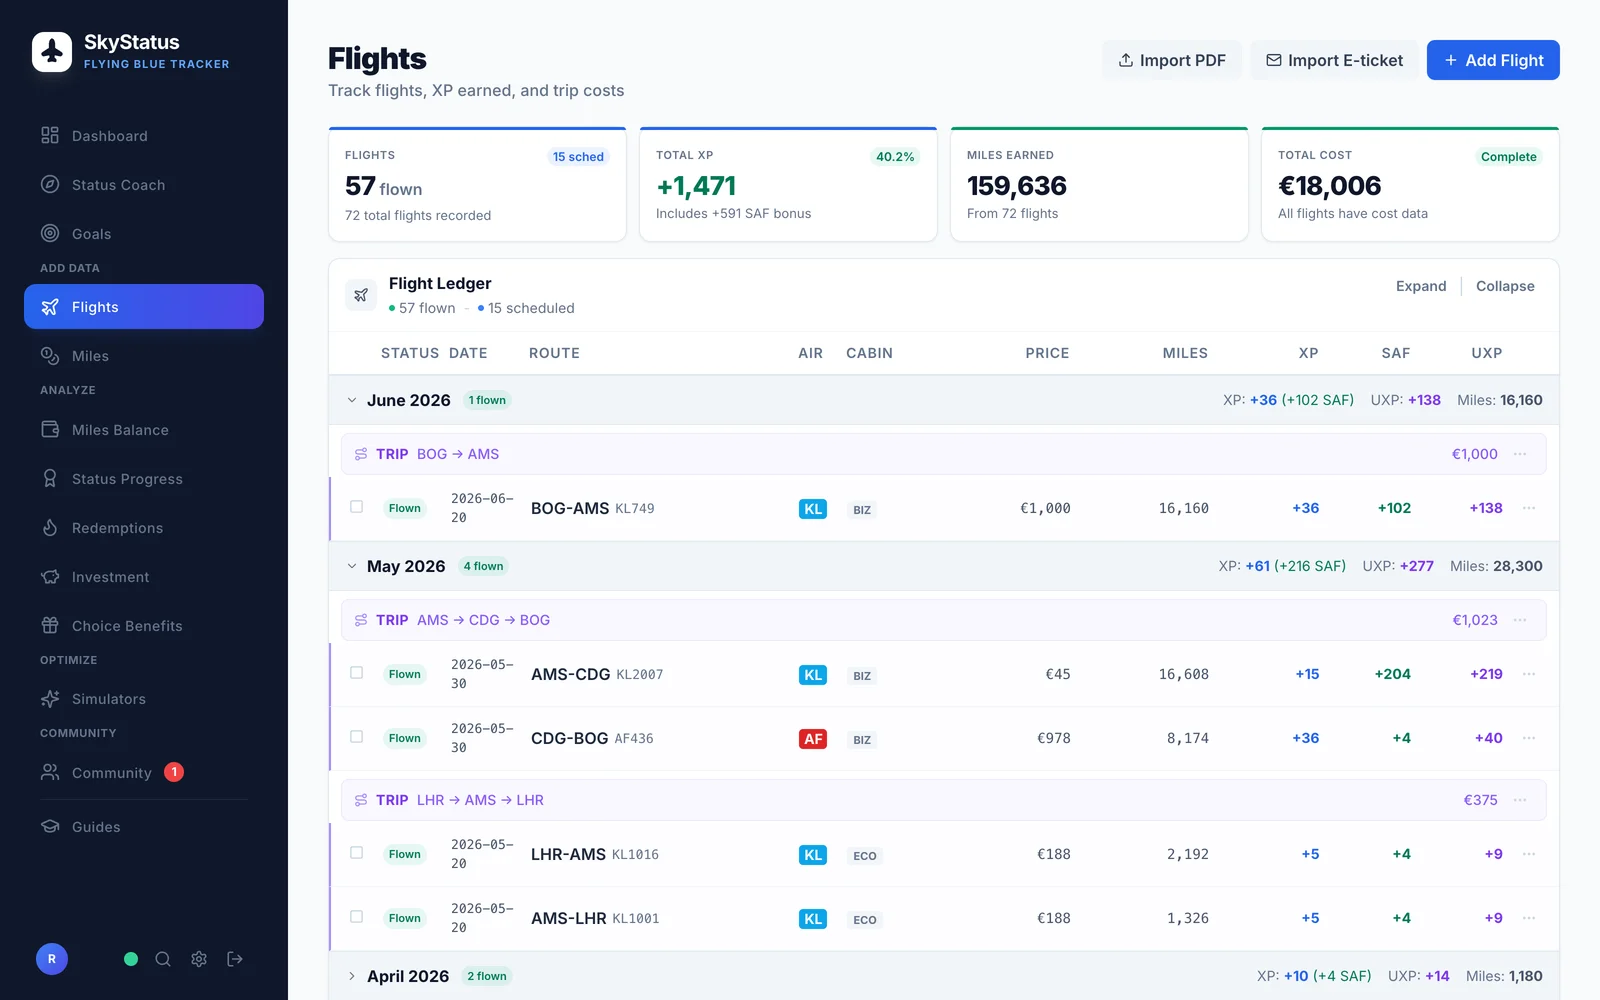Open the Dashboard page
Screen dimensions: 1600x1000
click(x=144, y=136)
